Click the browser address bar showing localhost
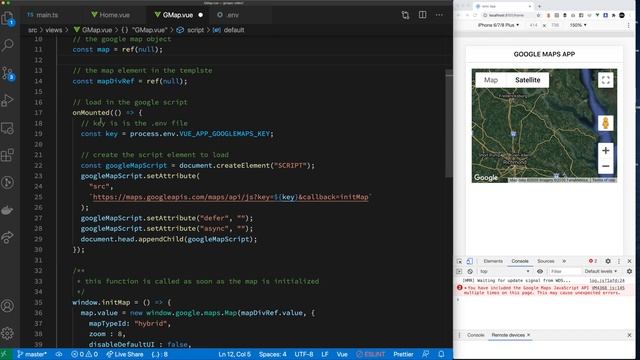 pyautogui.click(x=510, y=15)
